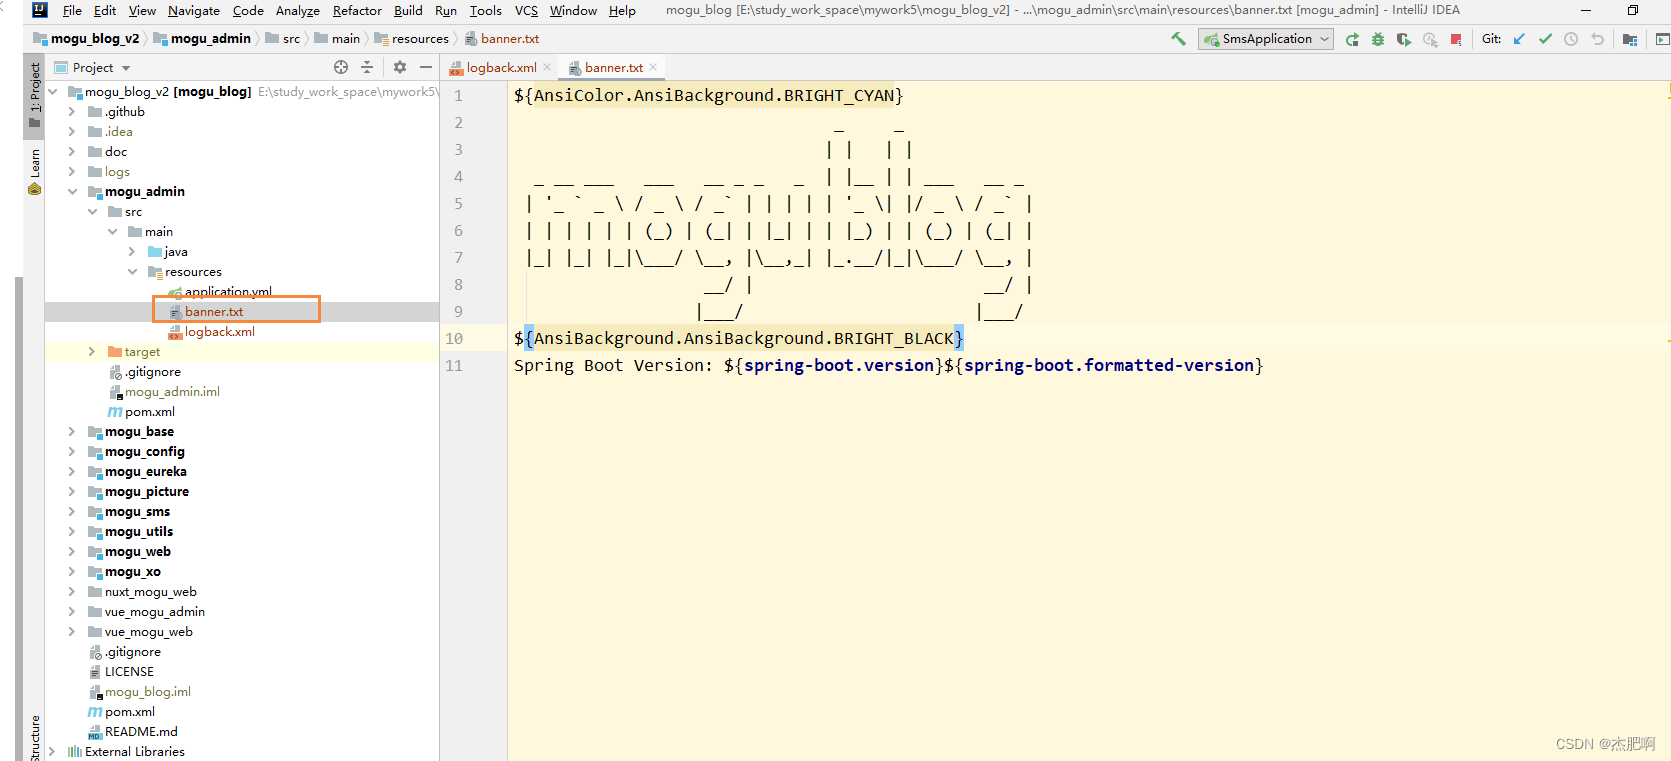
Task: Select the mogu_picture module
Action: (x=146, y=491)
